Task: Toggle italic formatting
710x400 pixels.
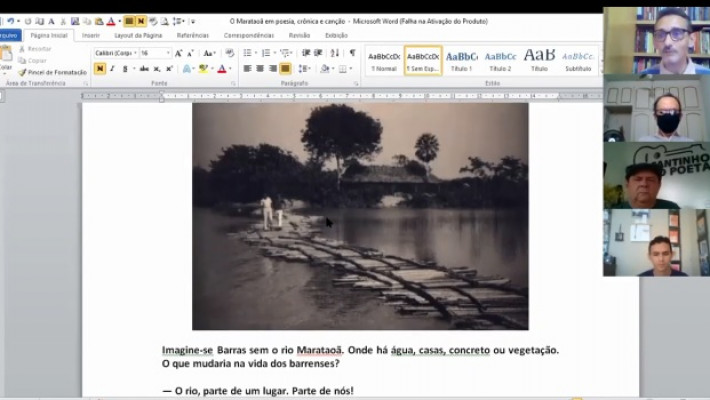Action: click(x=112, y=69)
